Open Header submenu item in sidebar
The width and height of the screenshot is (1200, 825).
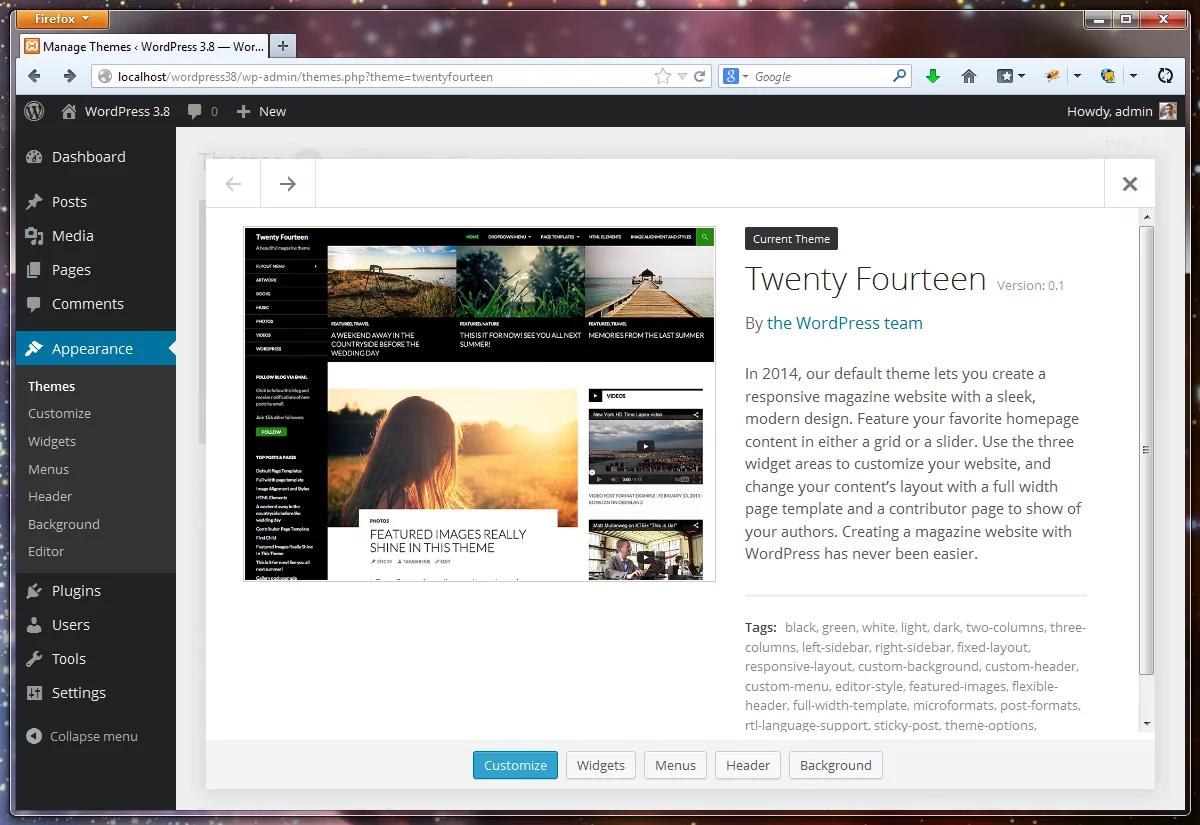point(50,496)
